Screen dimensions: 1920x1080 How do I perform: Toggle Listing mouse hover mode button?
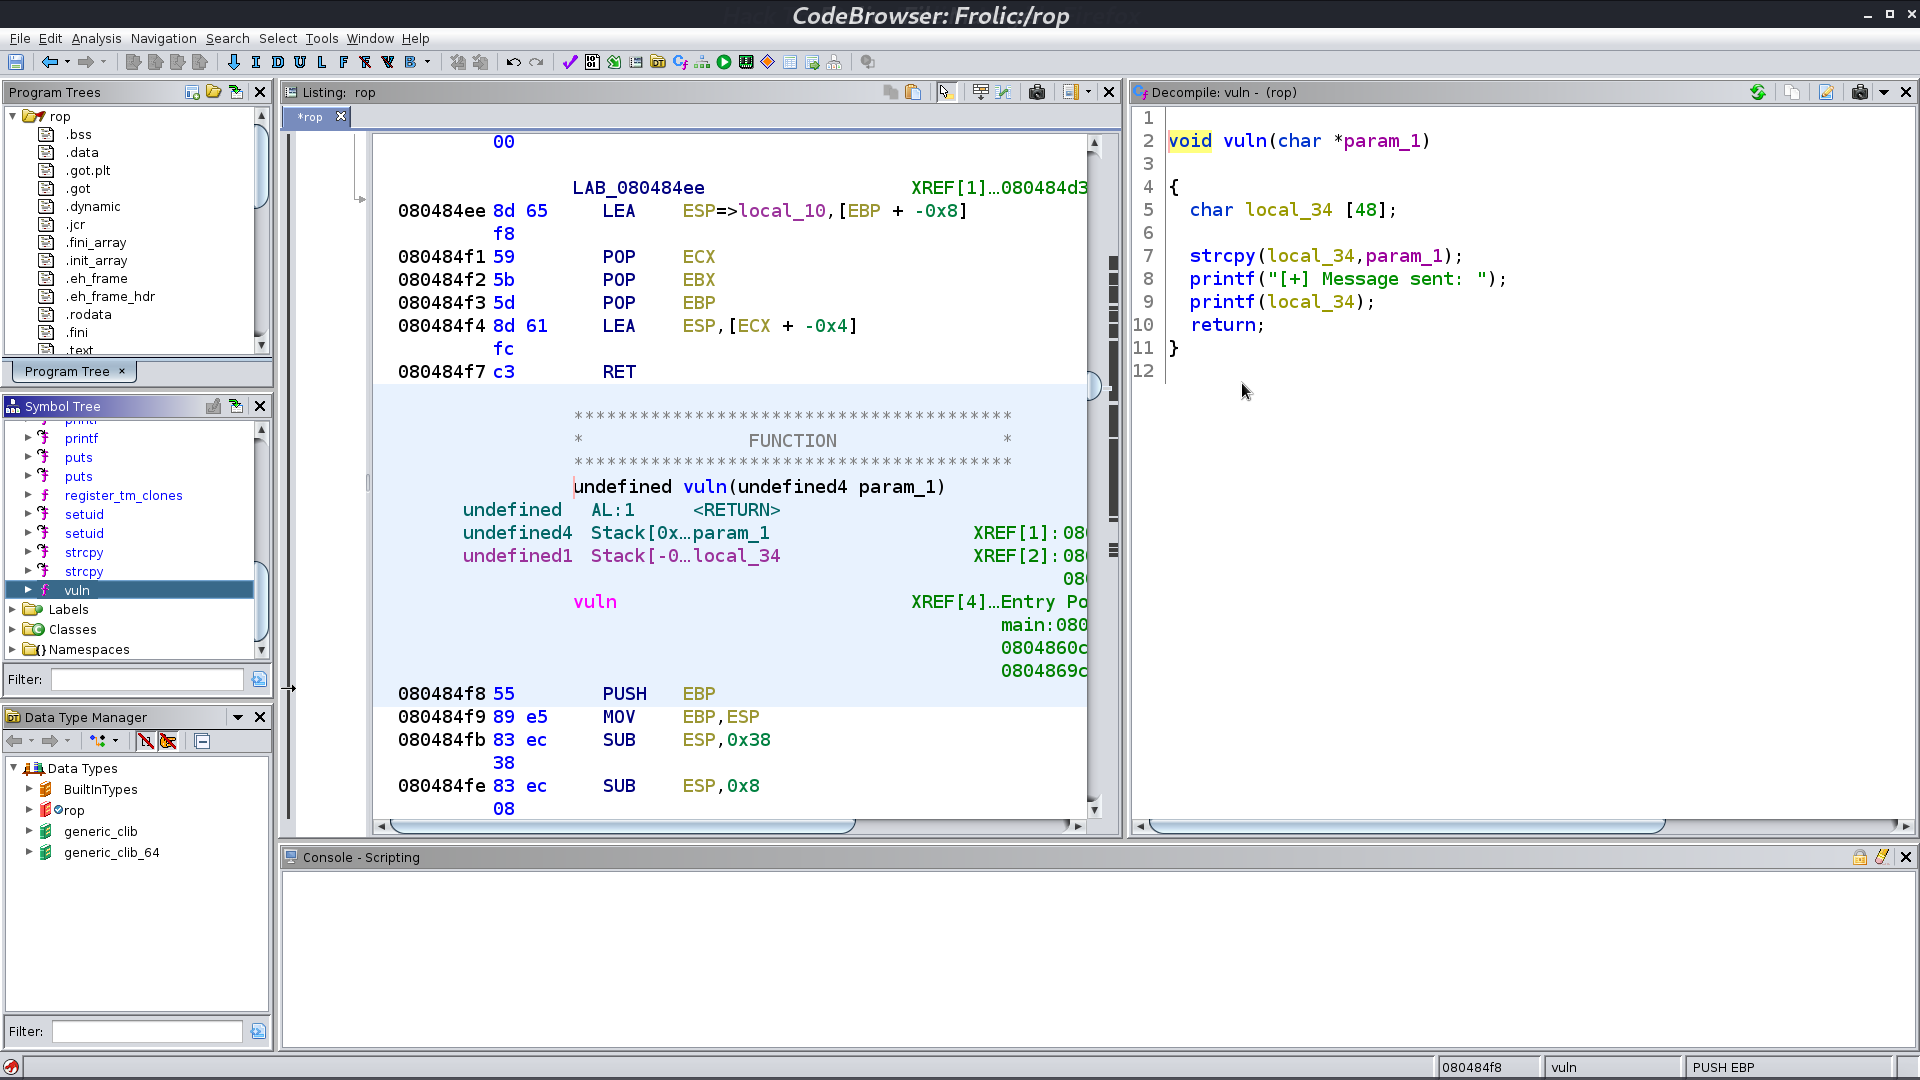945,92
